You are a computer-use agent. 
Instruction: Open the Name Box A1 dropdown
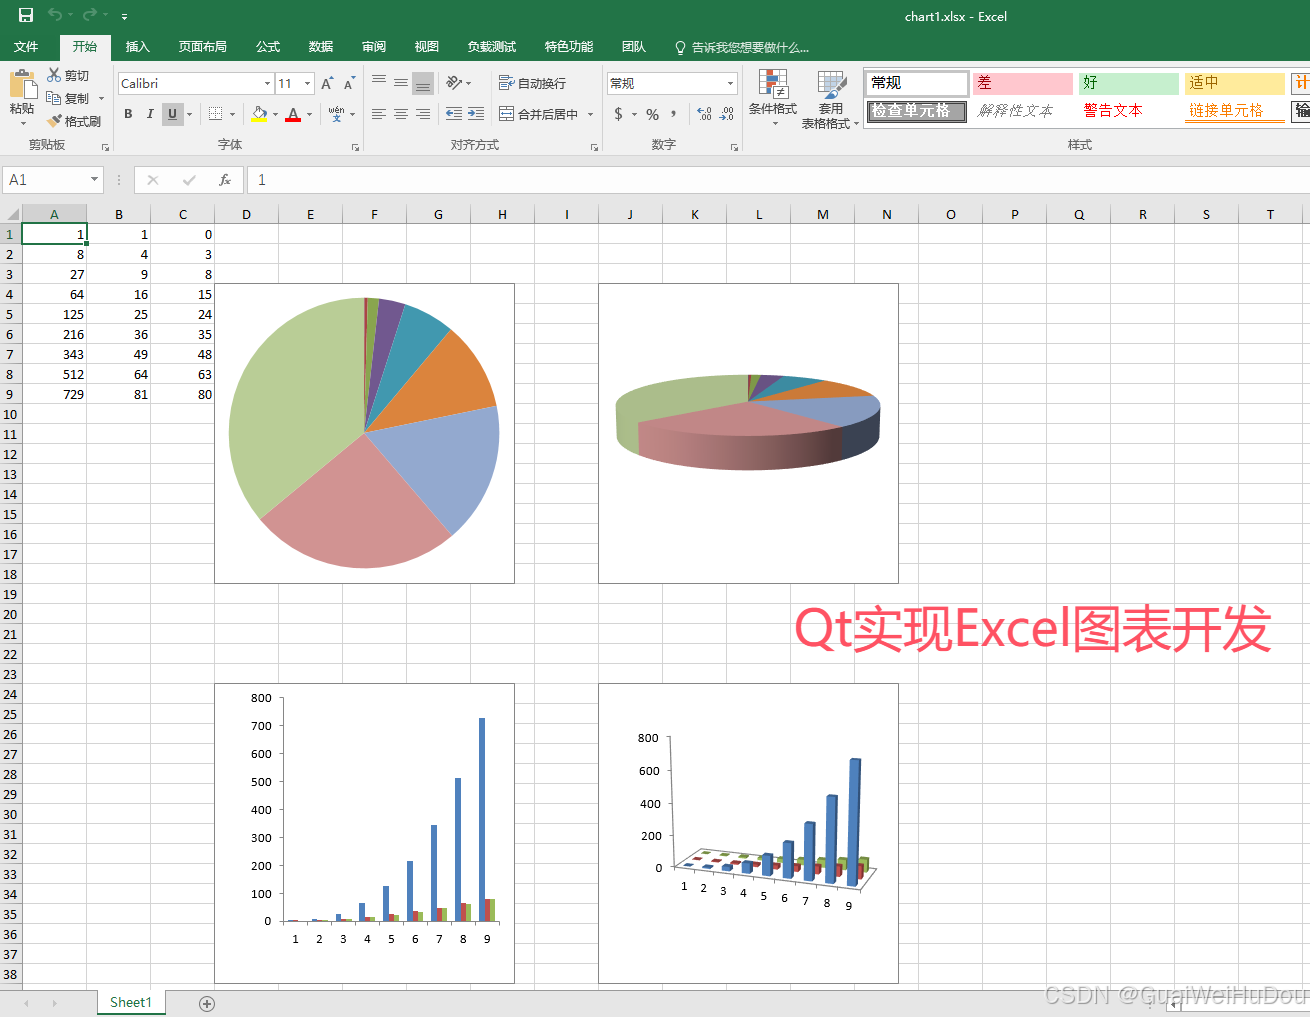(x=95, y=180)
